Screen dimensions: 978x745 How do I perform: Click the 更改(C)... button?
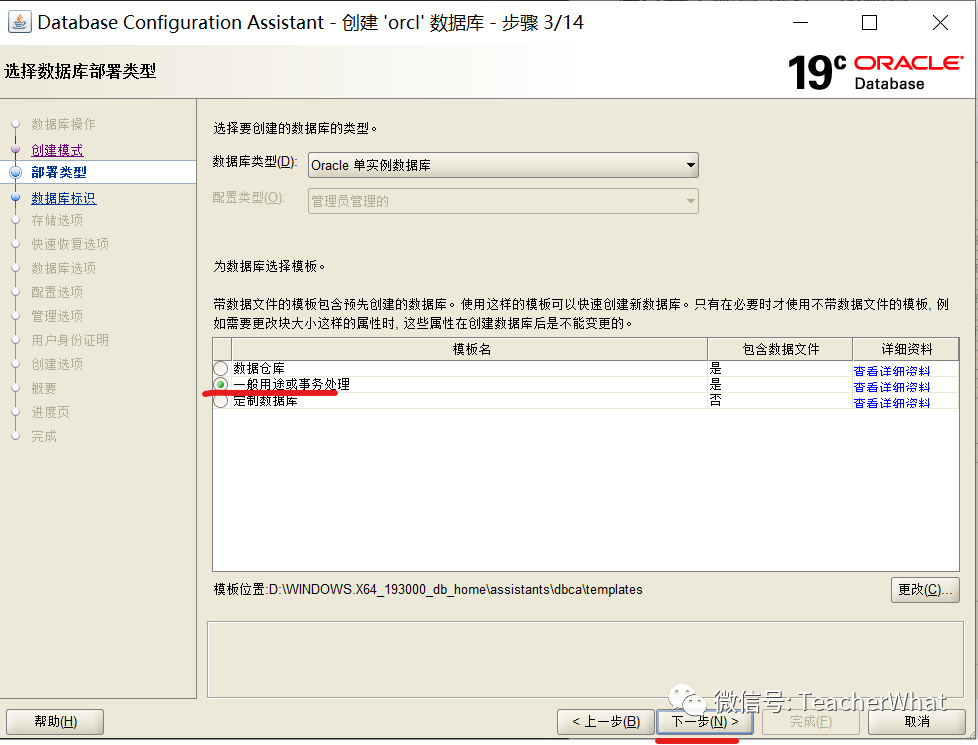[x=925, y=590]
